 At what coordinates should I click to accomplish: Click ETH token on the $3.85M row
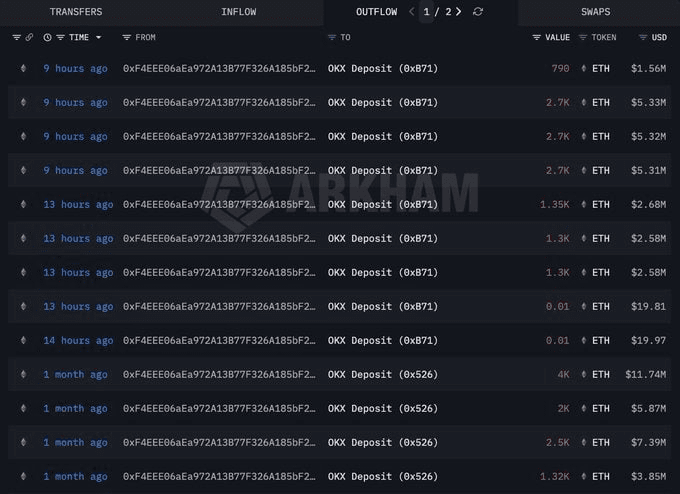click(600, 476)
